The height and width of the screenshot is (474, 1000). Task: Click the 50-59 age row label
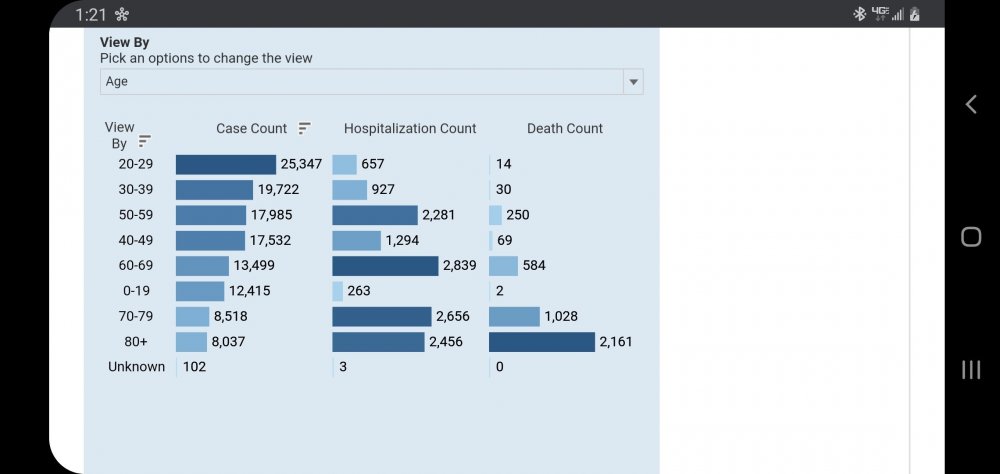tap(136, 215)
